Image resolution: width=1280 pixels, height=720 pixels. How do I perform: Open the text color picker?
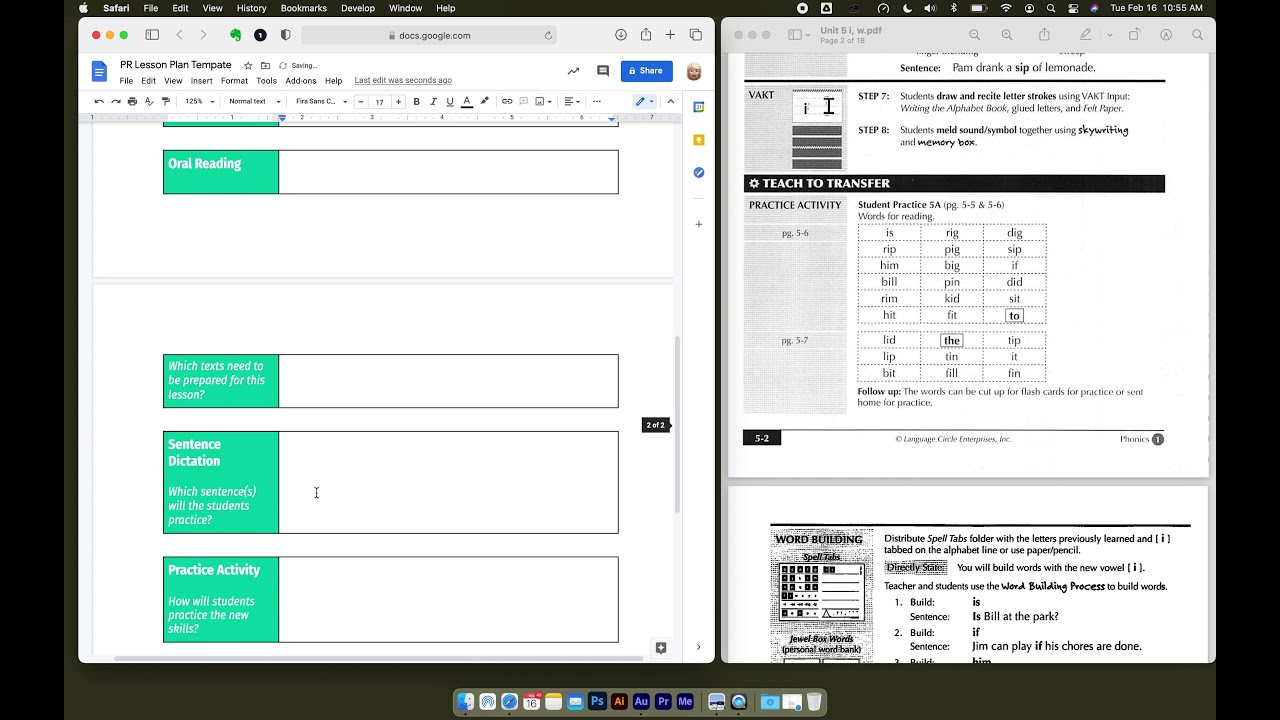pyautogui.click(x=467, y=101)
